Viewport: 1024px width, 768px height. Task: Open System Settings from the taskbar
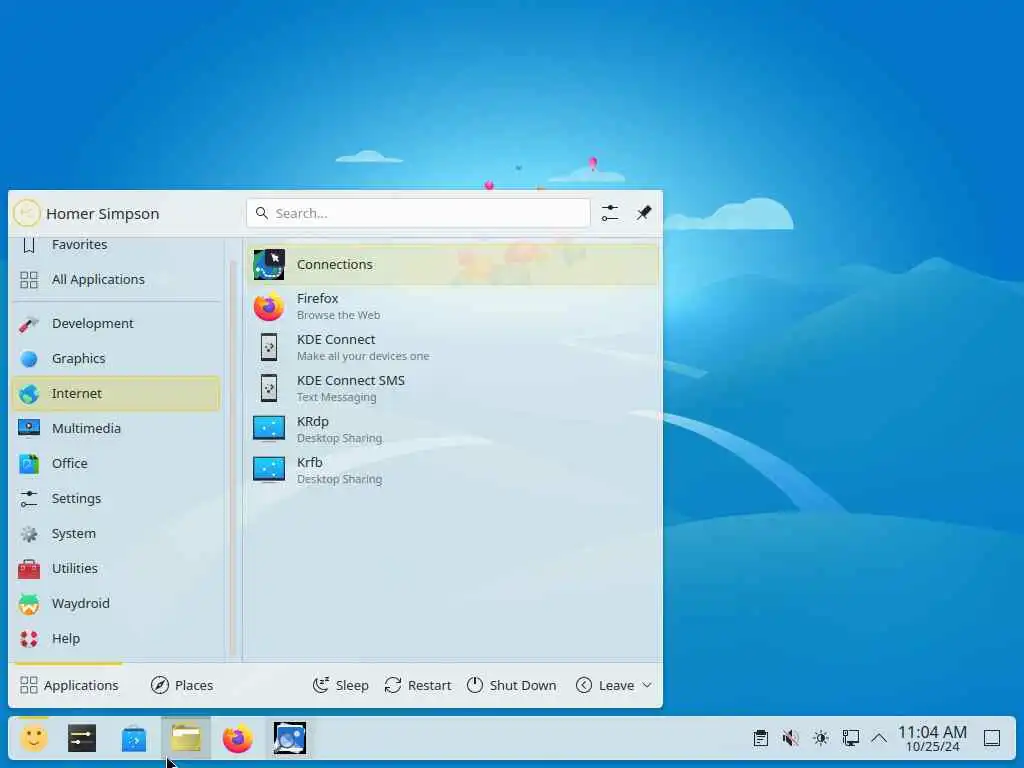[82, 739]
